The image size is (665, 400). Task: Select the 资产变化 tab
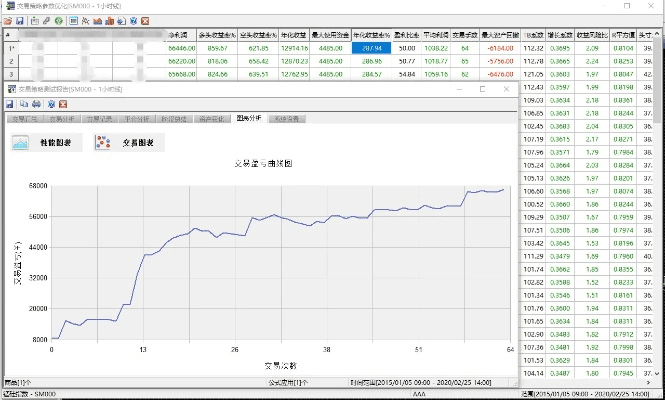210,119
